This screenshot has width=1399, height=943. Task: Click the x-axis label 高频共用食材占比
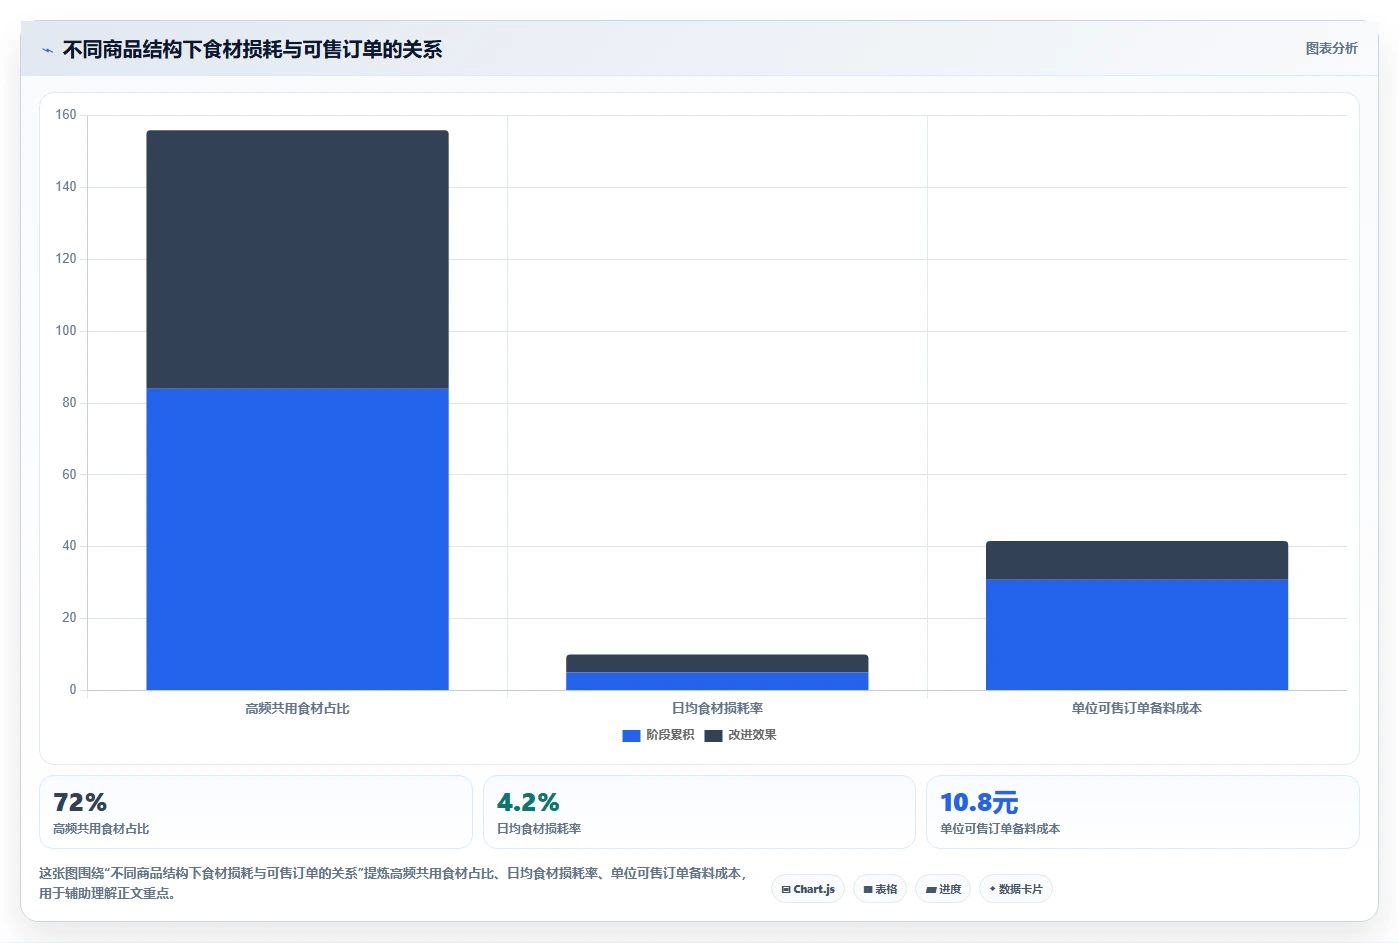(x=297, y=708)
